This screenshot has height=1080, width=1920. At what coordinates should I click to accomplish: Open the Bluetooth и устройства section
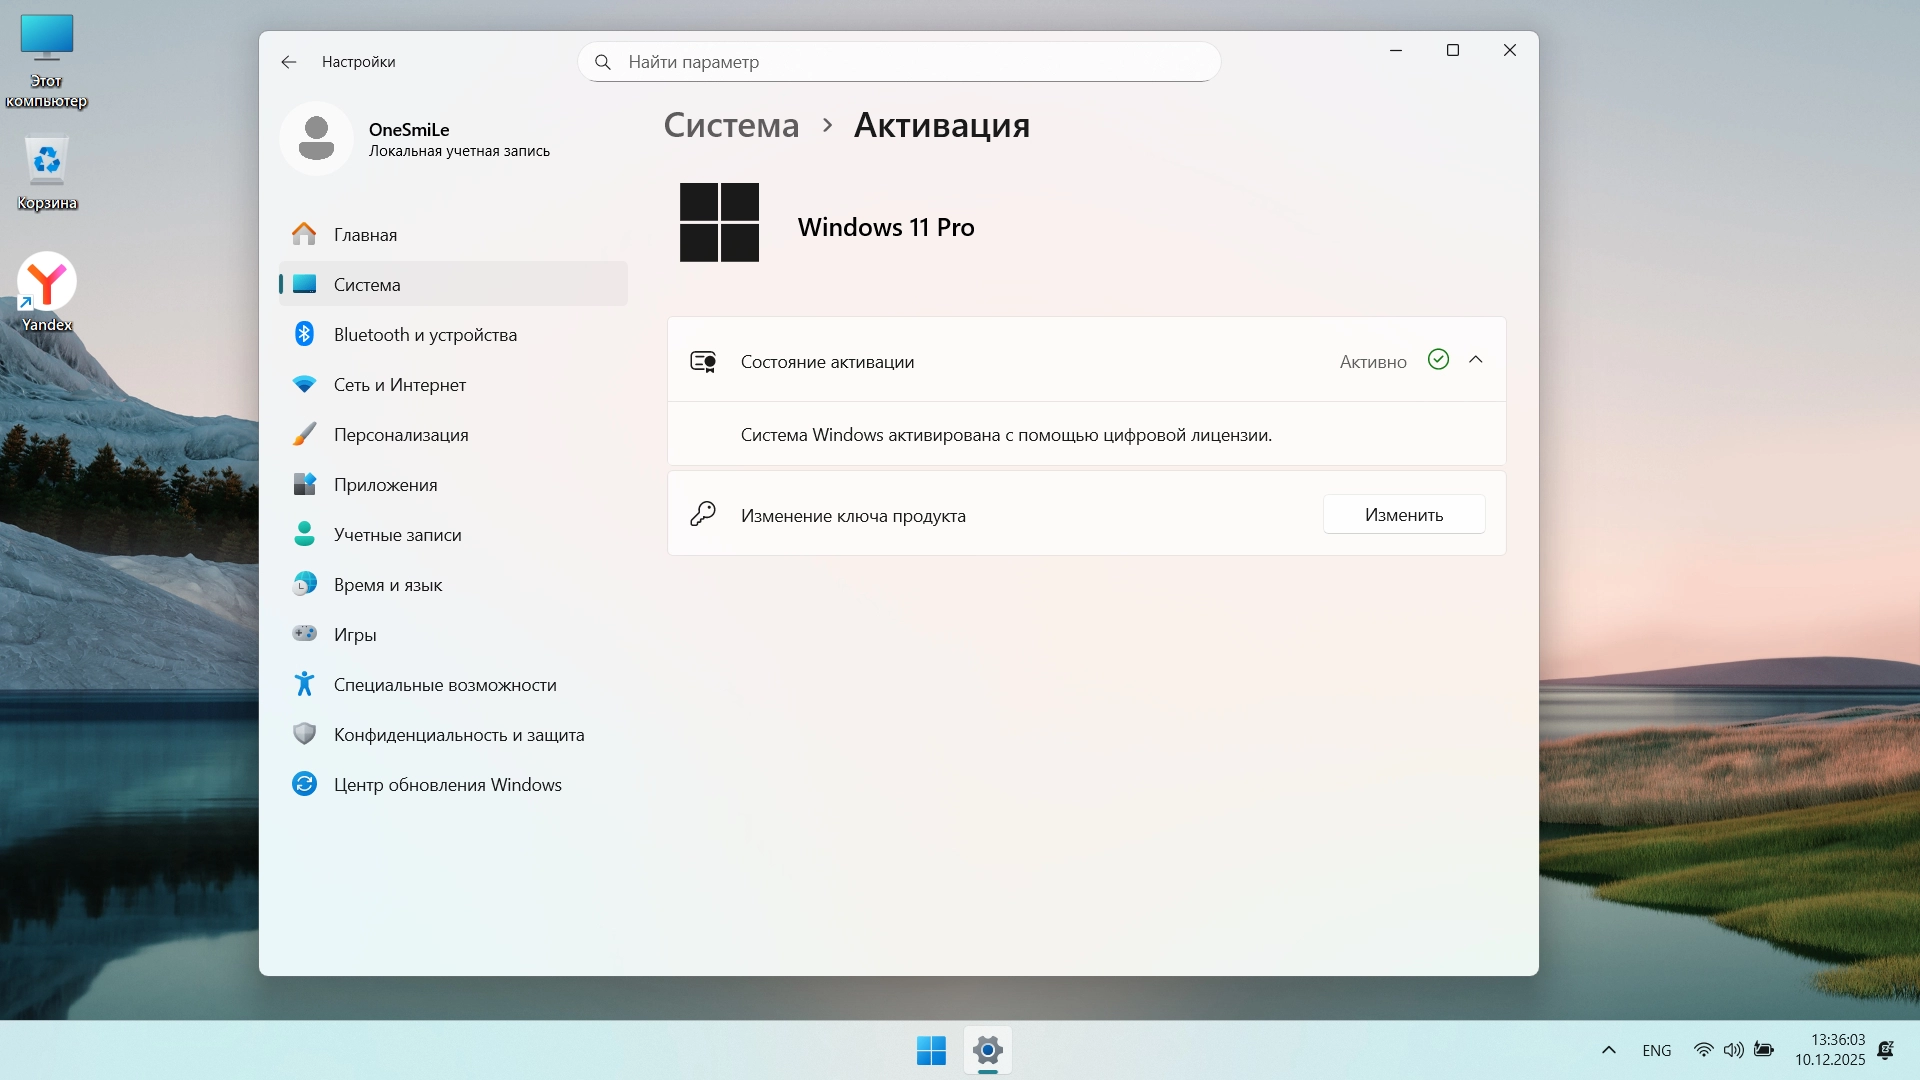[425, 335]
